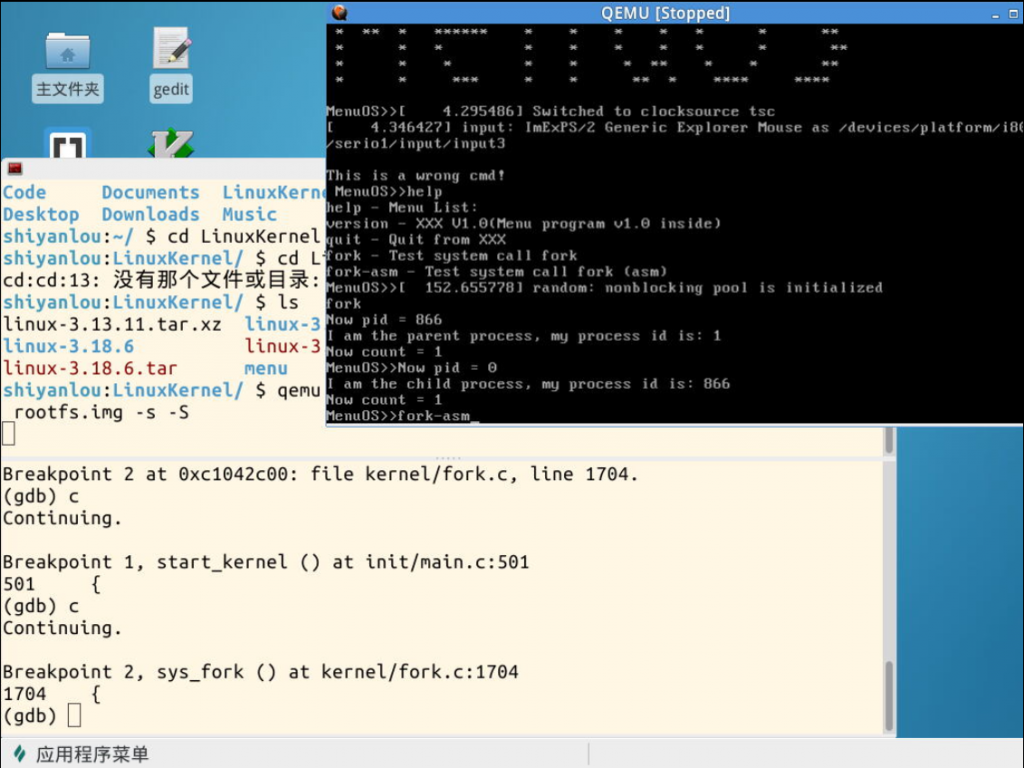Click the upper terminal pane cursor
1024x768 pixels.
coord(9,433)
